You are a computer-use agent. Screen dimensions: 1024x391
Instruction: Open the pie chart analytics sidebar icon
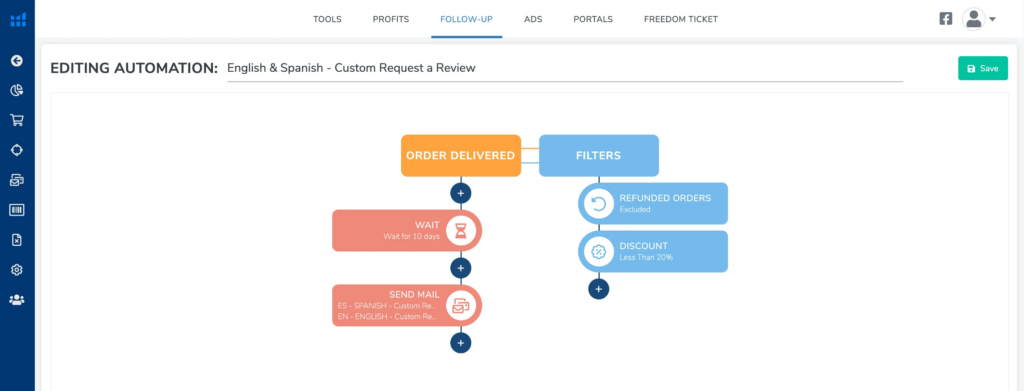17,91
